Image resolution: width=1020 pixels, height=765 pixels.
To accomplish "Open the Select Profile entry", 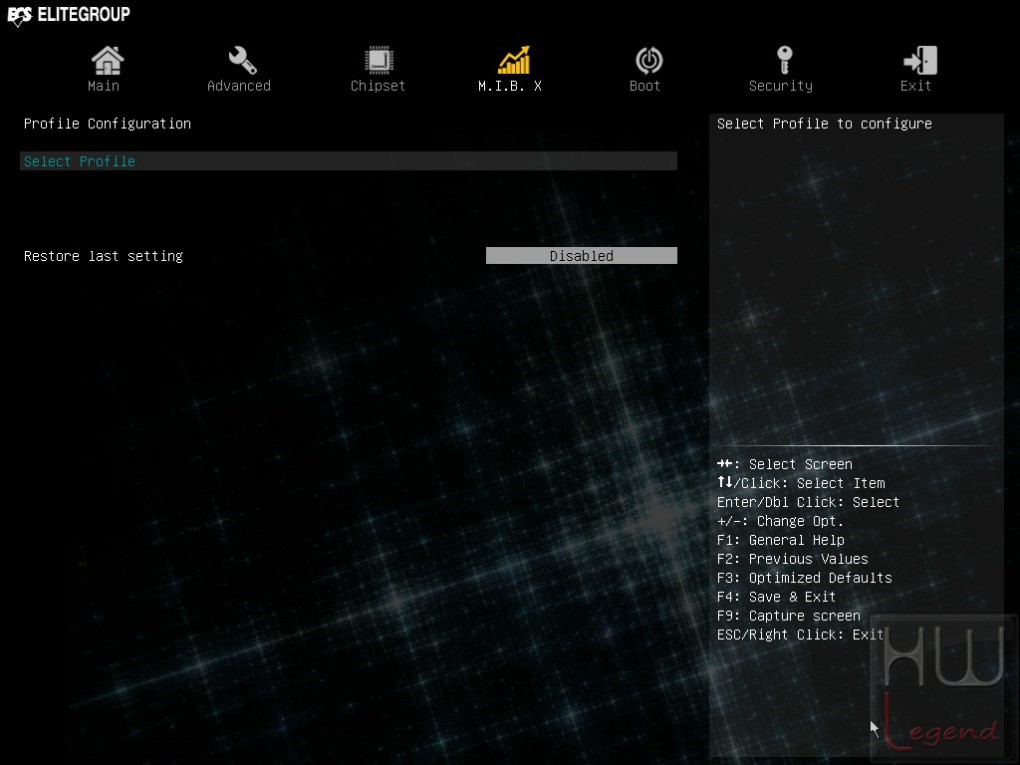I will tap(349, 161).
